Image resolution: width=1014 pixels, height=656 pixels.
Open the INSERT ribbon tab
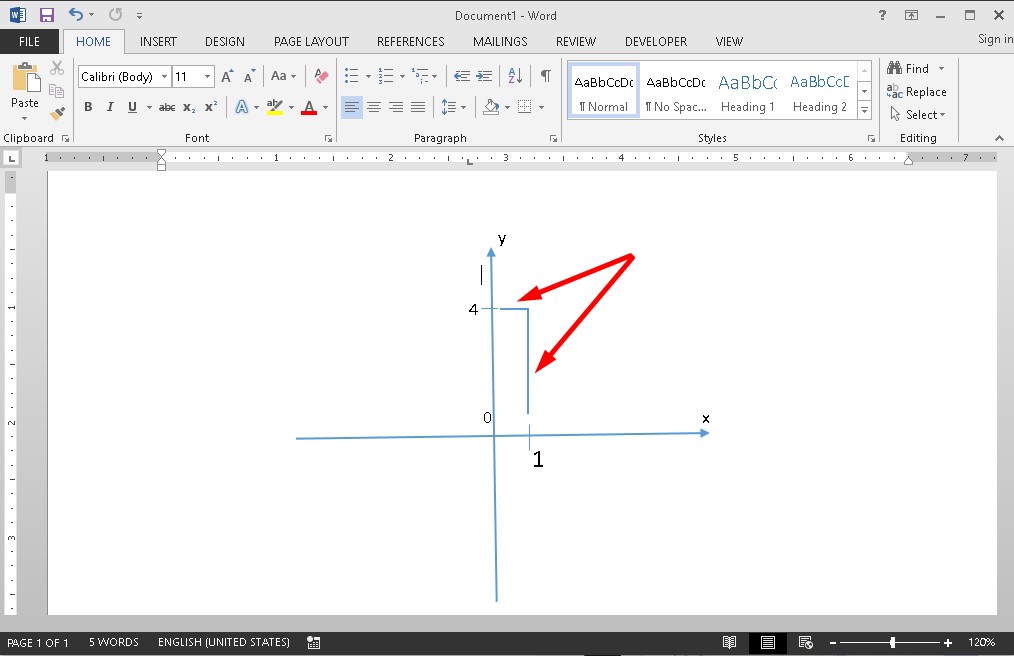tap(158, 42)
